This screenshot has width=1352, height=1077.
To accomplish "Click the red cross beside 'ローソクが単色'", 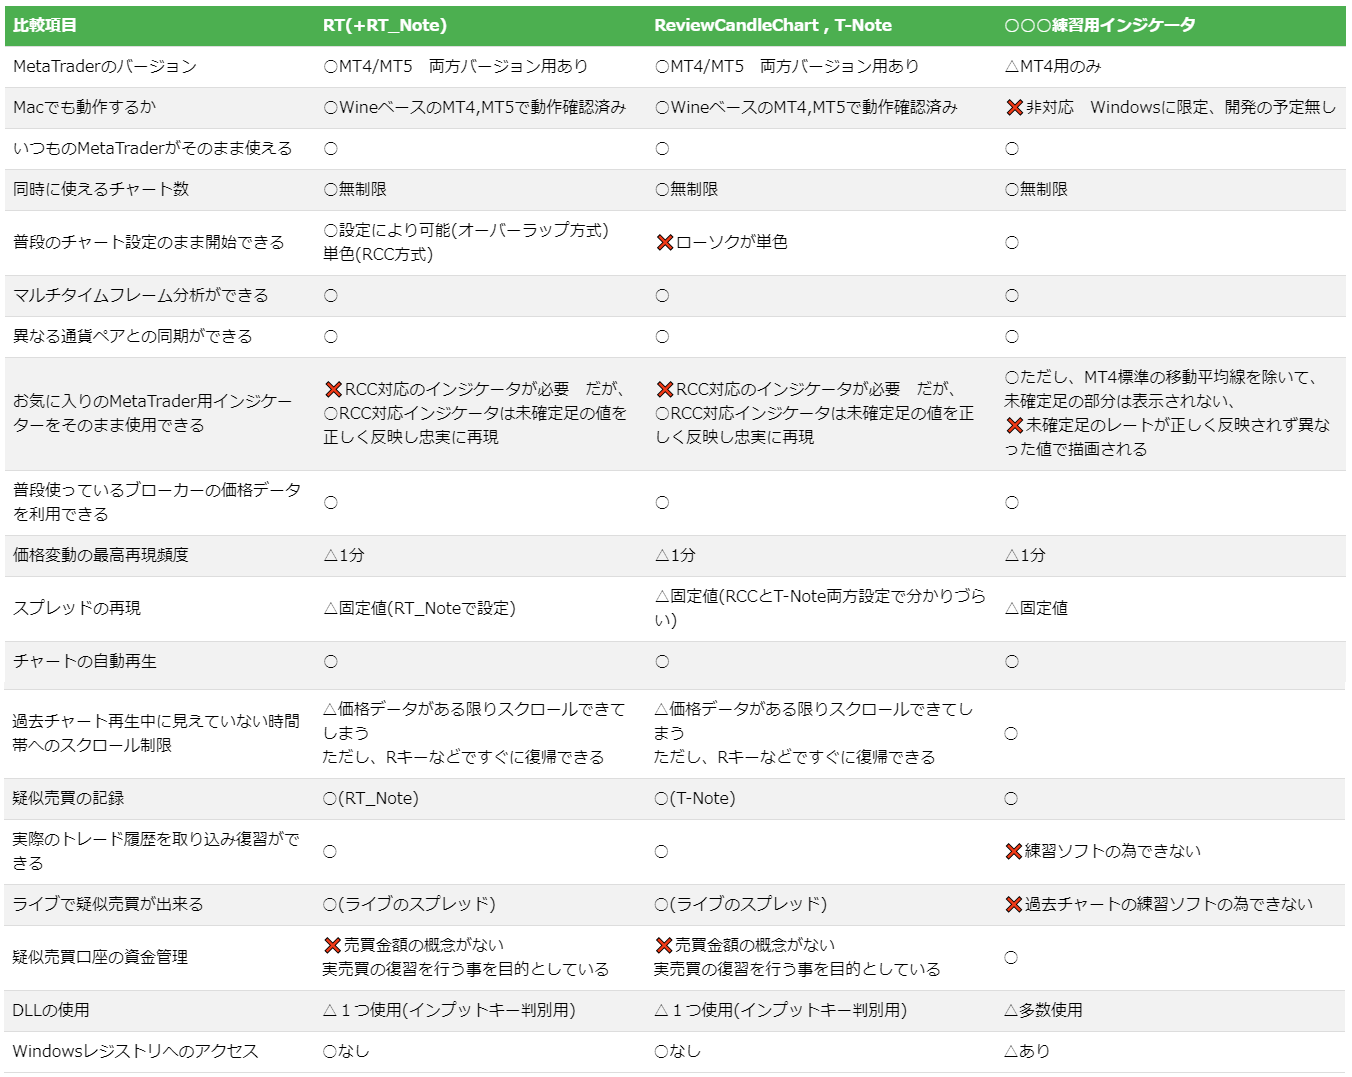I will 665,243.
